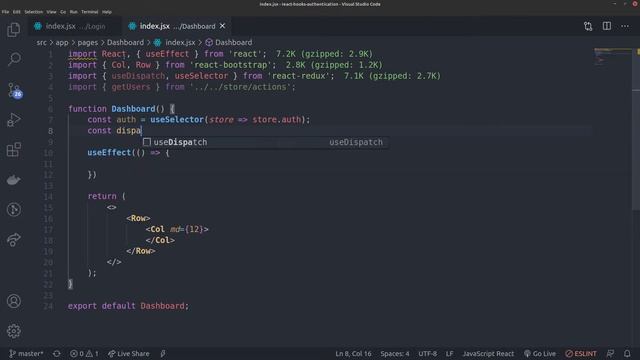Viewport: 640px width, 360px height.
Task: Open the Explorer view in activity bar
Action: tap(13, 30)
